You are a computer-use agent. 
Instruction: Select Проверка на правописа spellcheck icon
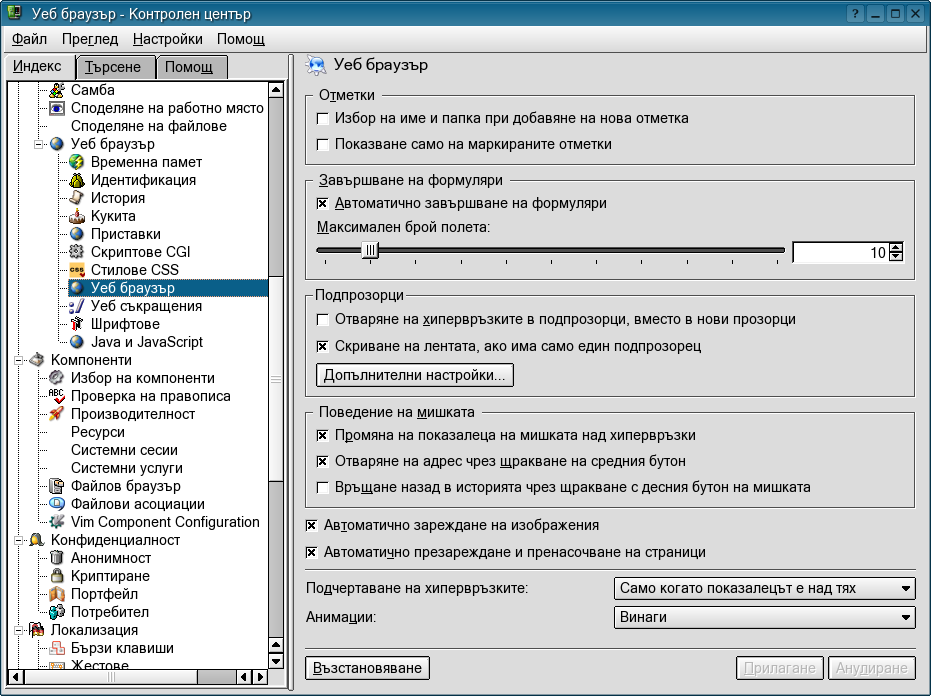click(57, 396)
